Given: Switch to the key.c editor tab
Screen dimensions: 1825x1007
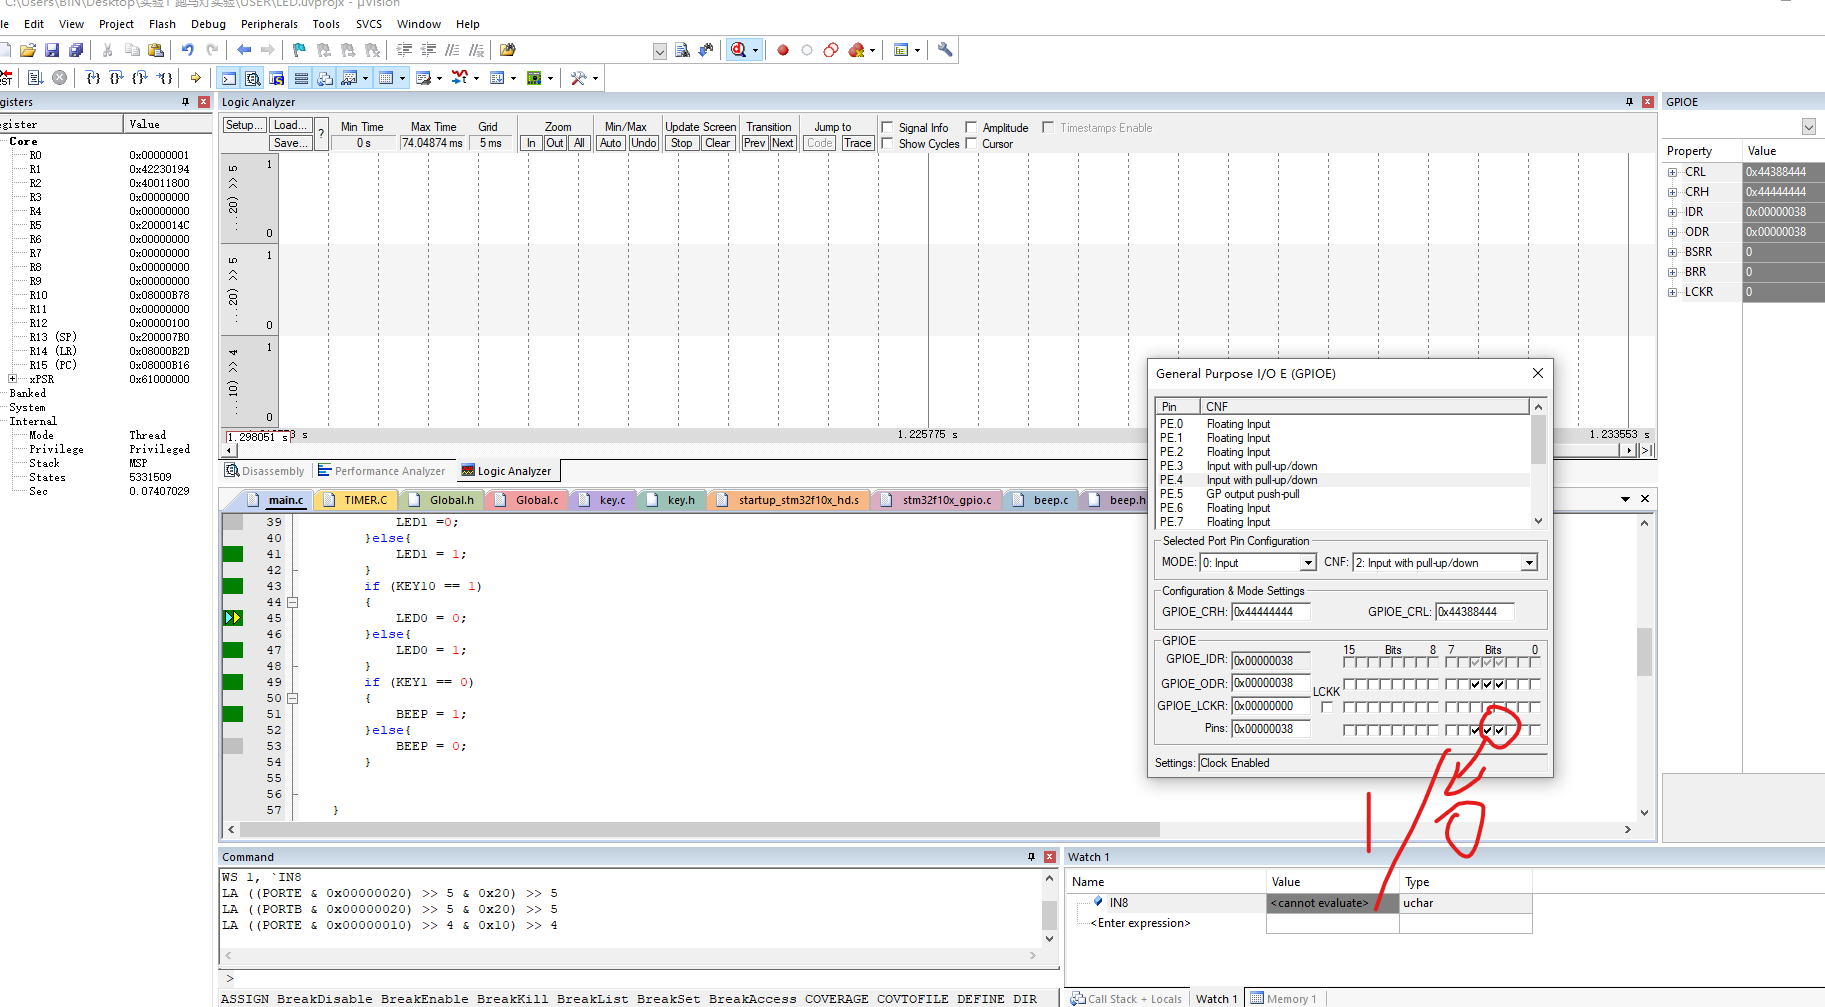Looking at the screenshot, I should point(612,500).
